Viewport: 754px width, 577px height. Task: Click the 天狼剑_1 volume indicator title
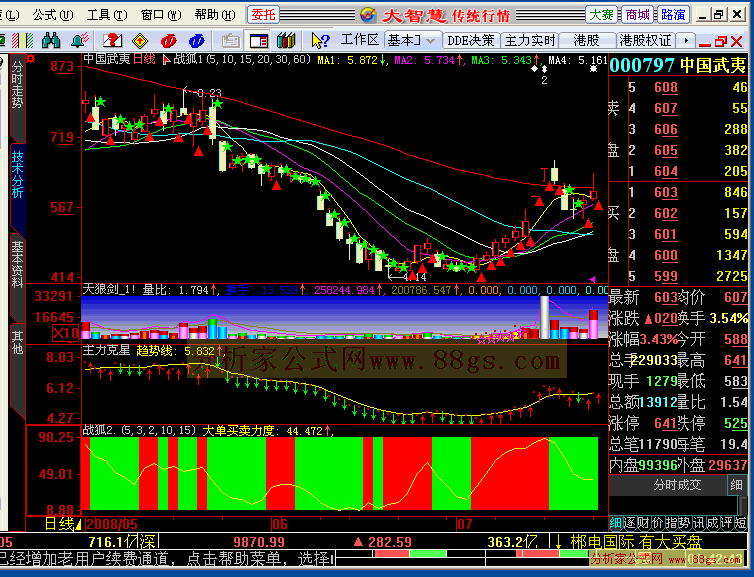pyautogui.click(x=109, y=289)
